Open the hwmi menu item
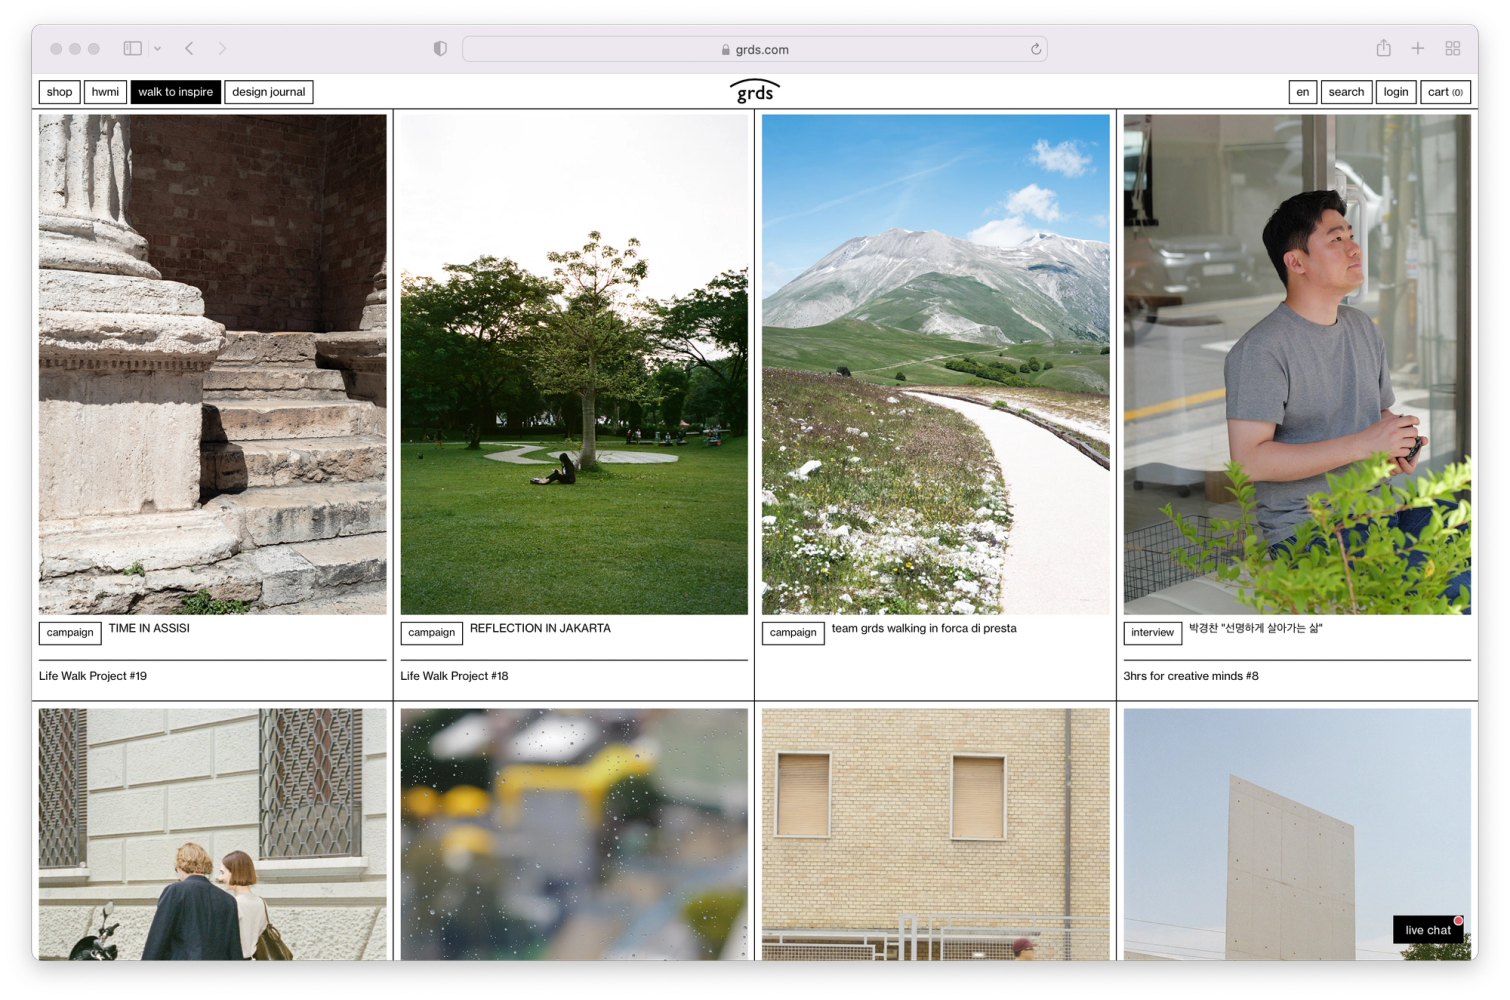 coord(105,92)
